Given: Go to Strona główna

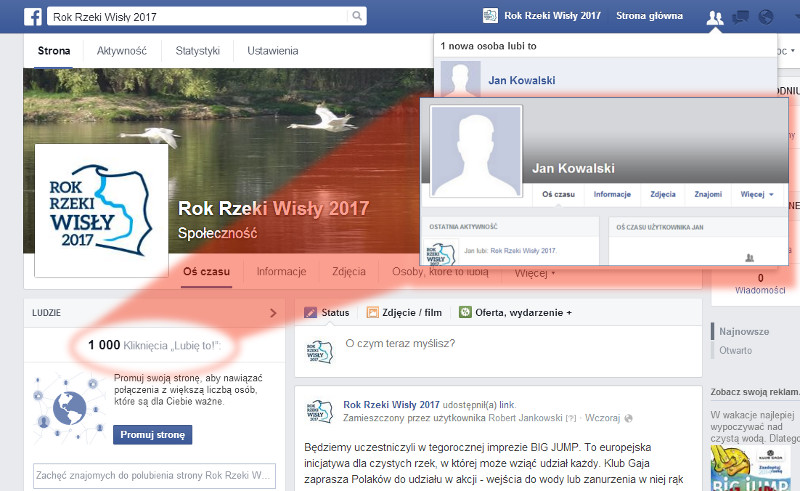Looking at the screenshot, I should pyautogui.click(x=649, y=16).
